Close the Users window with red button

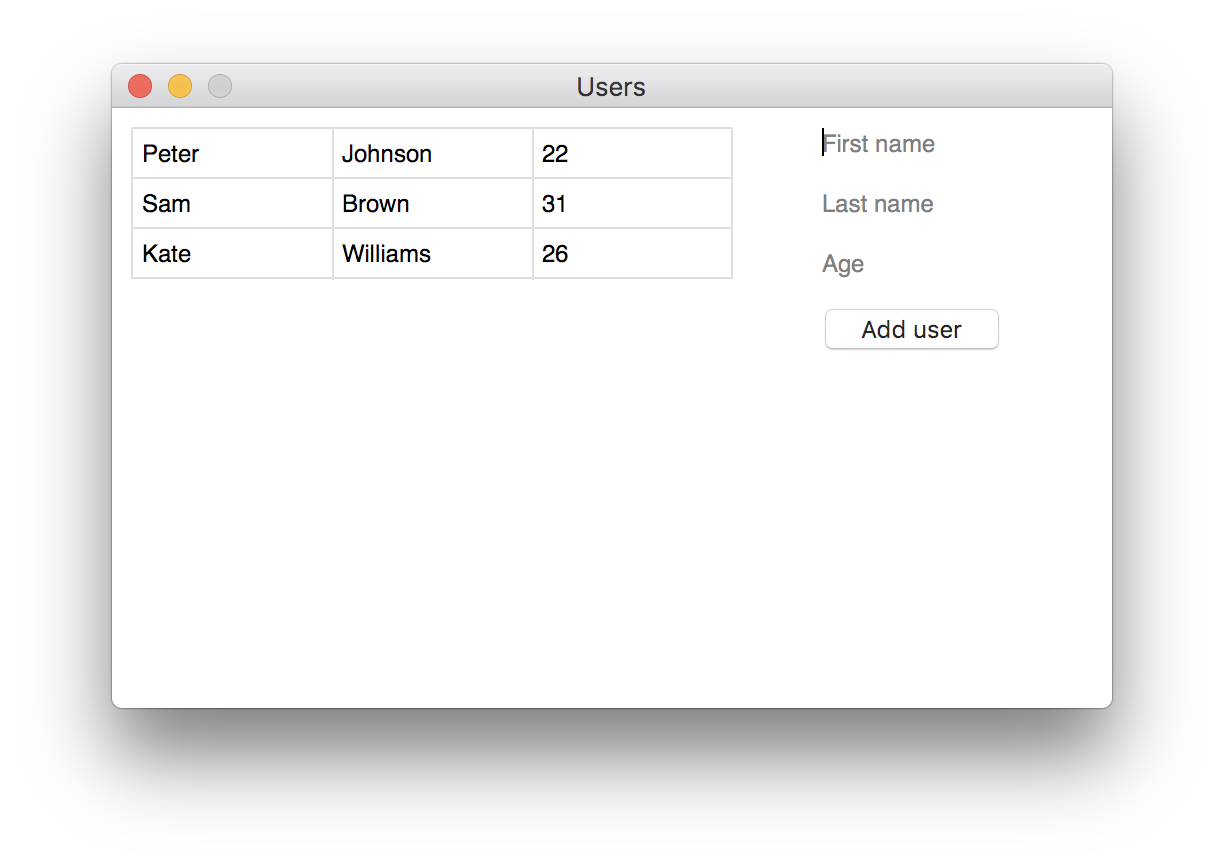point(140,87)
